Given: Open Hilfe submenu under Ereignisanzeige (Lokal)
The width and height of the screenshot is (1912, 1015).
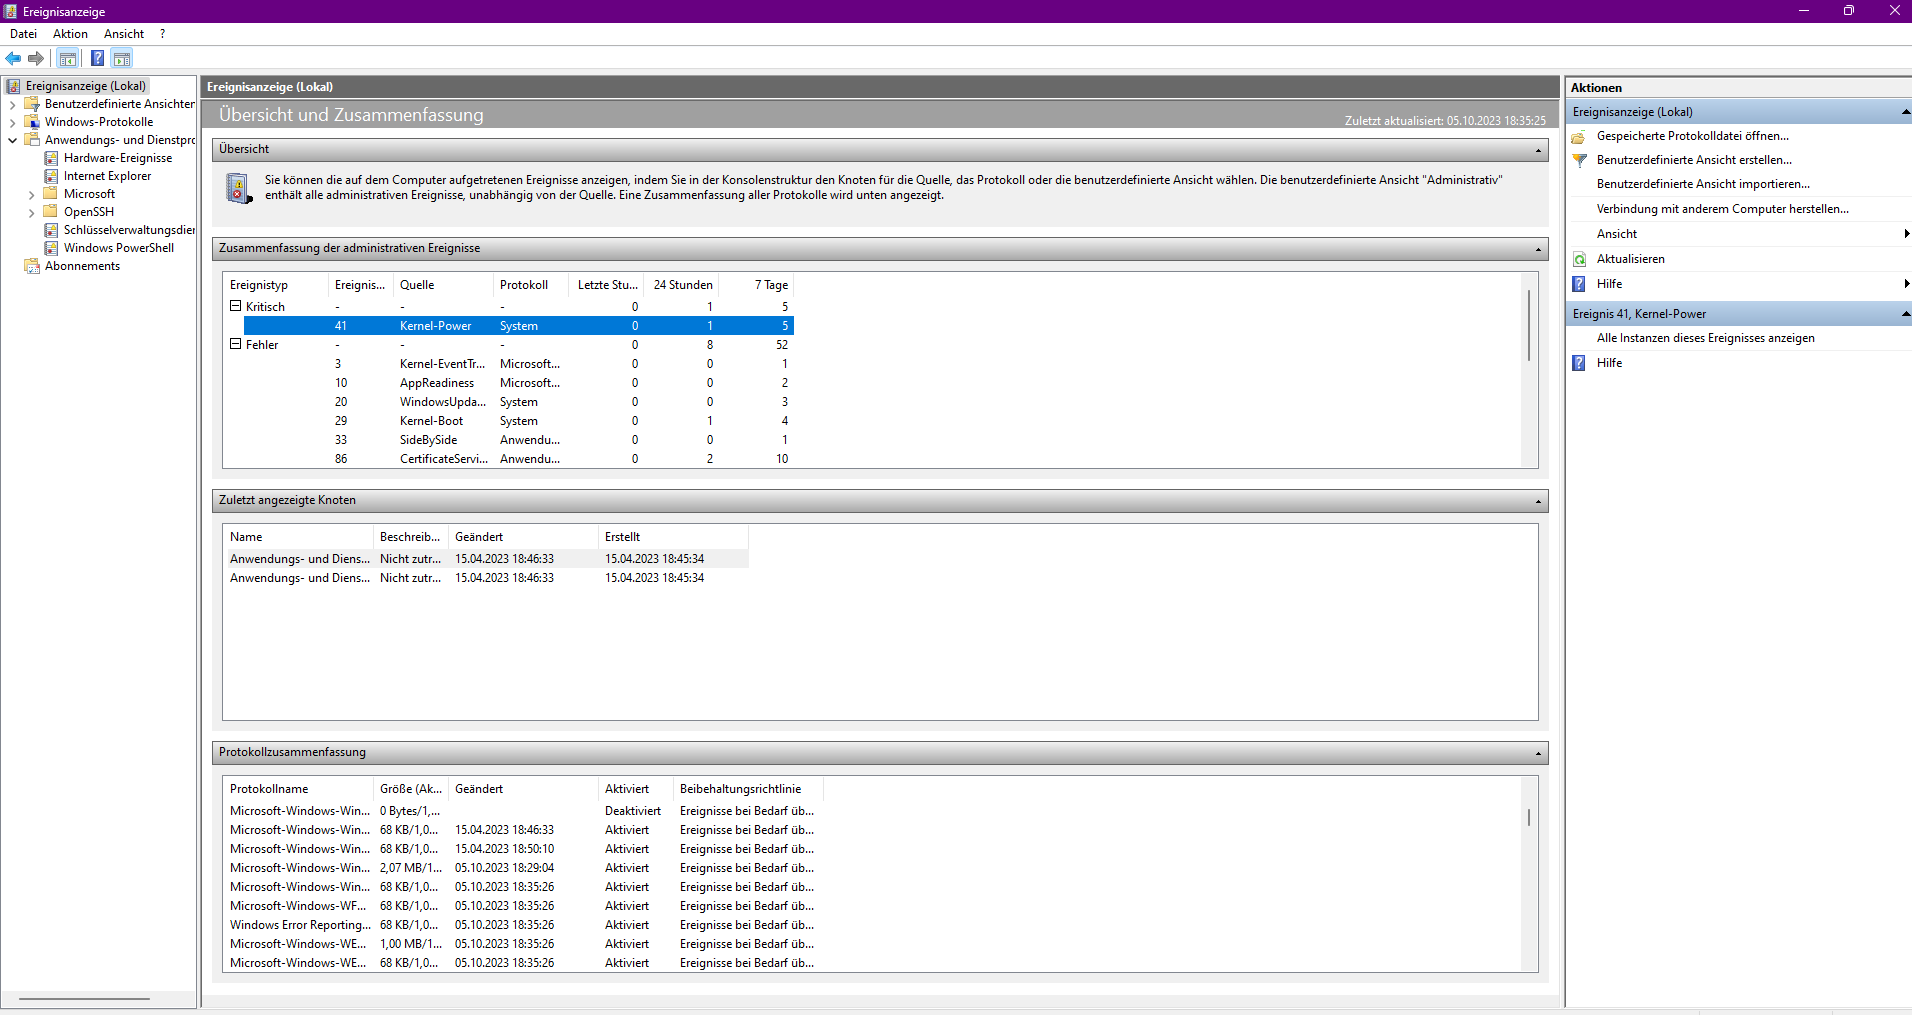Looking at the screenshot, I should point(1740,284).
